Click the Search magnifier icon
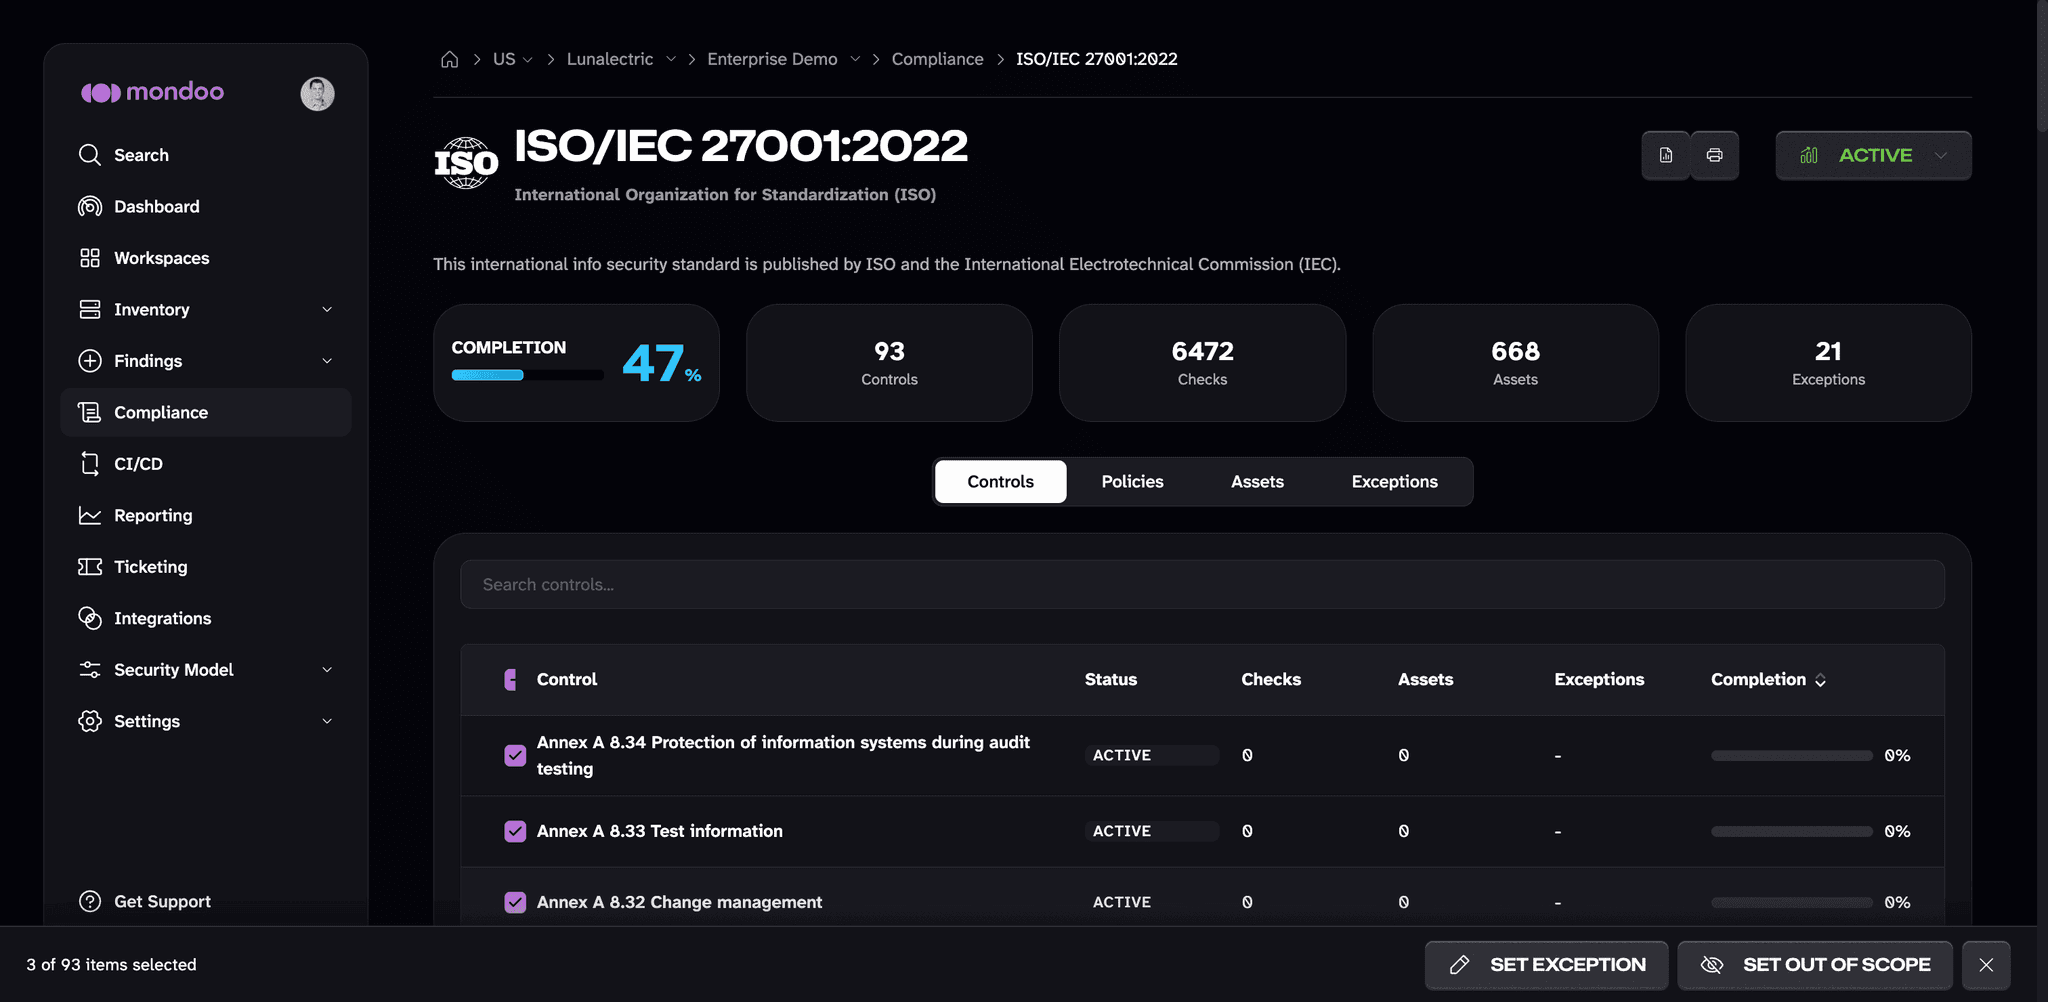Viewport: 2048px width, 1002px height. coord(90,155)
